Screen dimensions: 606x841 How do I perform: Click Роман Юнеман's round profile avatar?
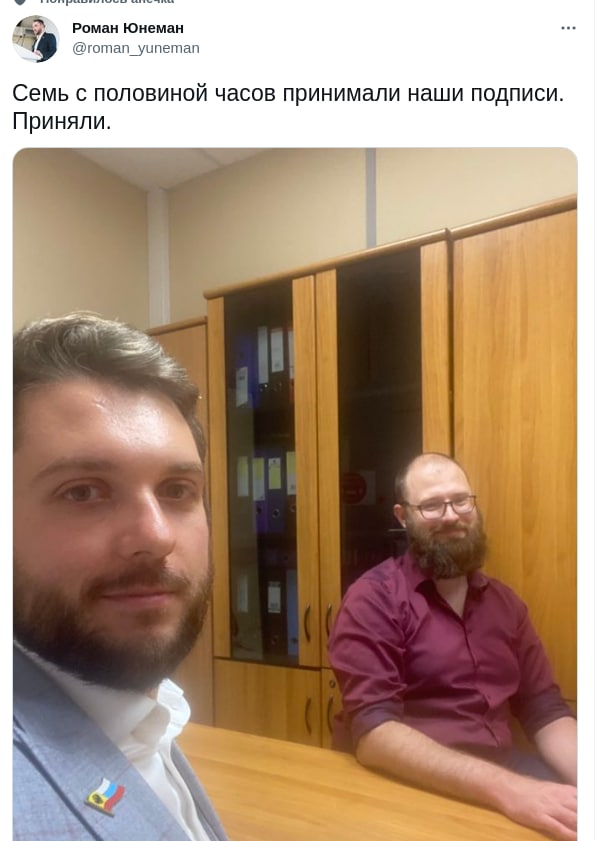pyautogui.click(x=36, y=39)
